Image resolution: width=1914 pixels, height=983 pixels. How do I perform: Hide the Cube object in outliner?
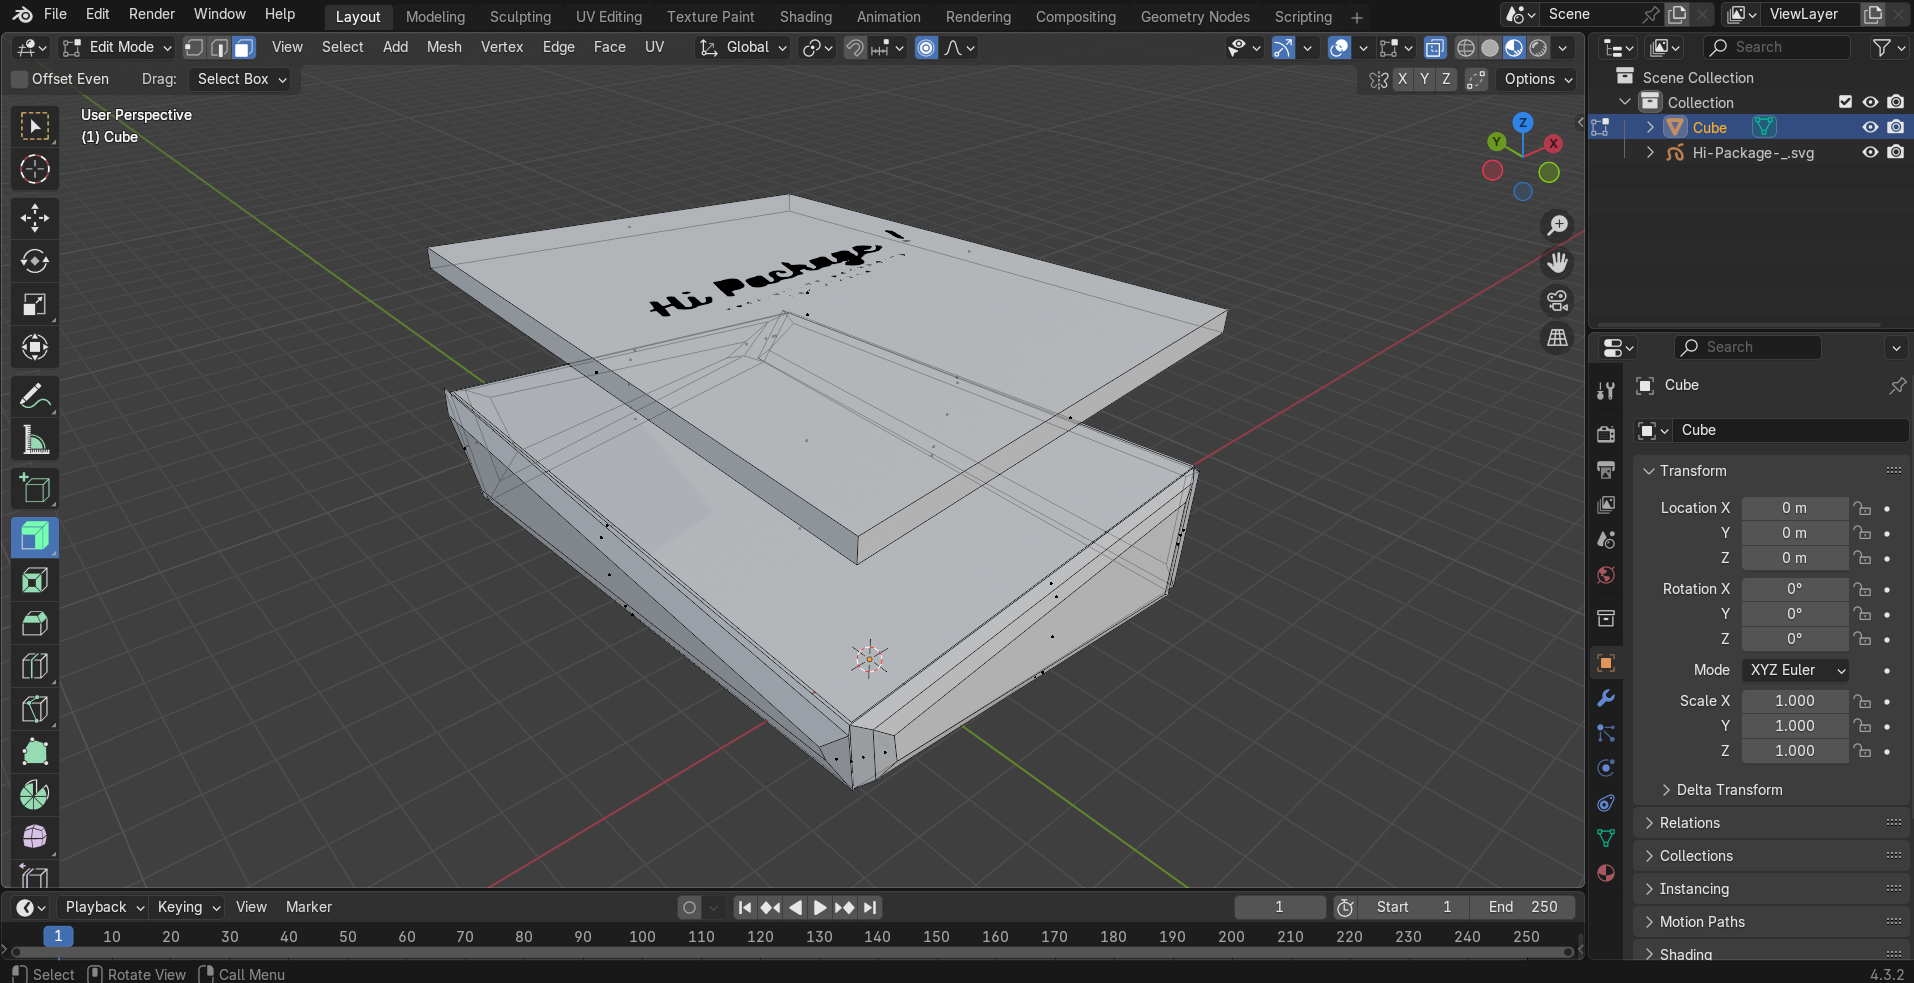pos(1869,128)
